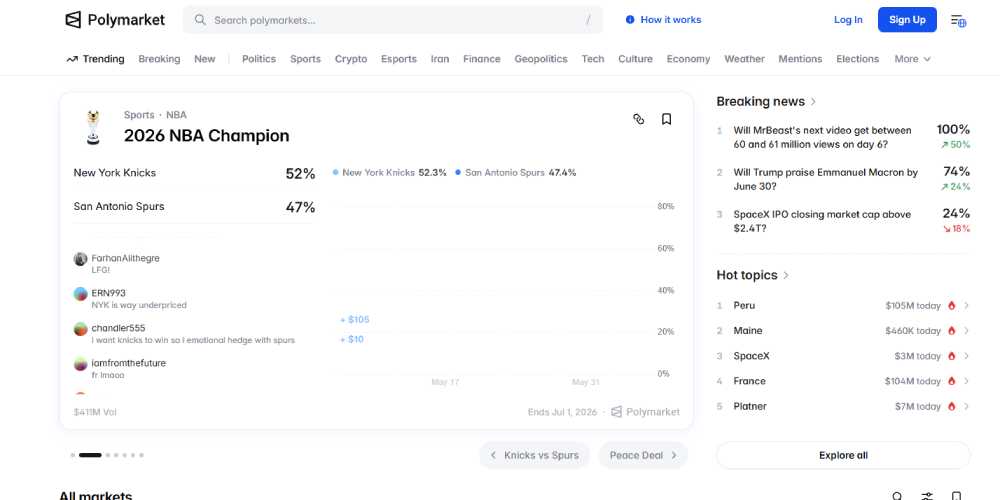1000x500 pixels.
Task: Expand the More categories dropdown
Action: click(x=912, y=59)
